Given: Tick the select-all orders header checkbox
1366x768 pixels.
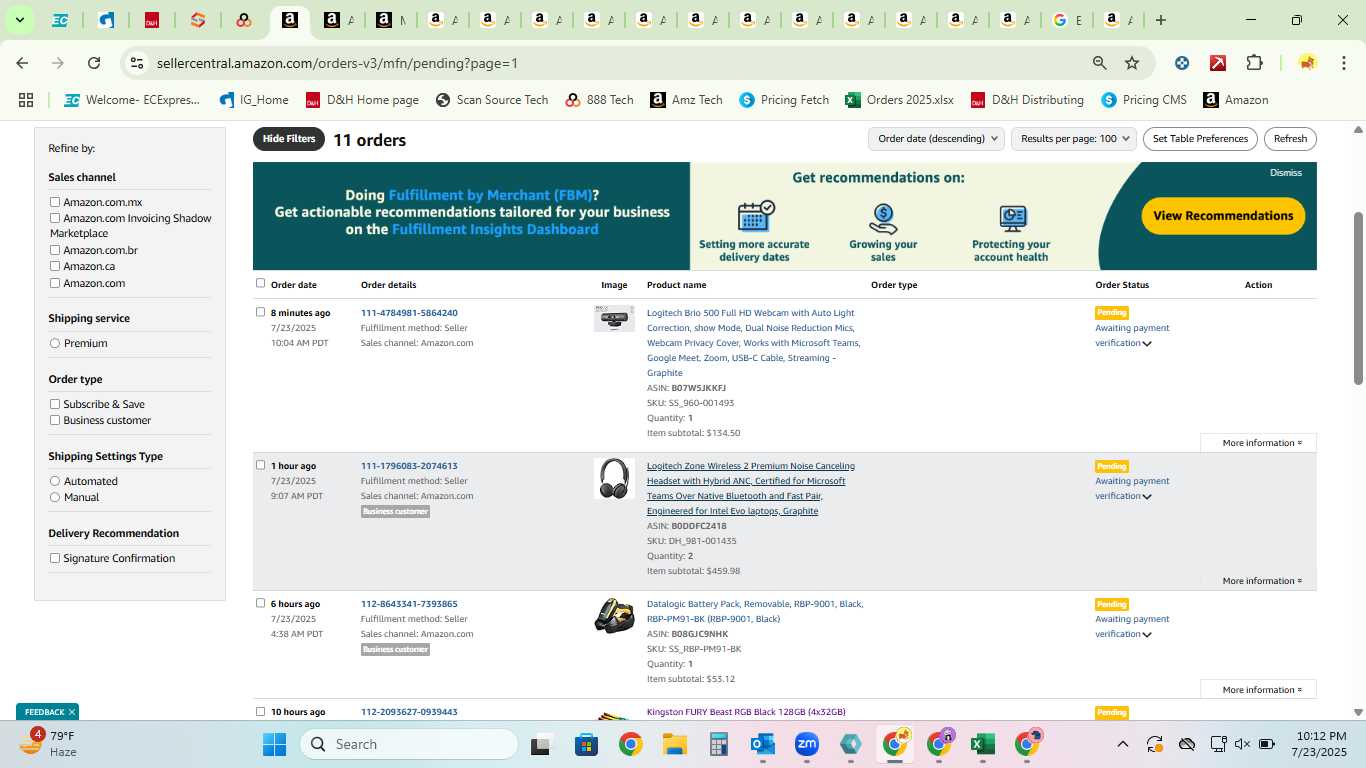Looking at the screenshot, I should [x=261, y=283].
